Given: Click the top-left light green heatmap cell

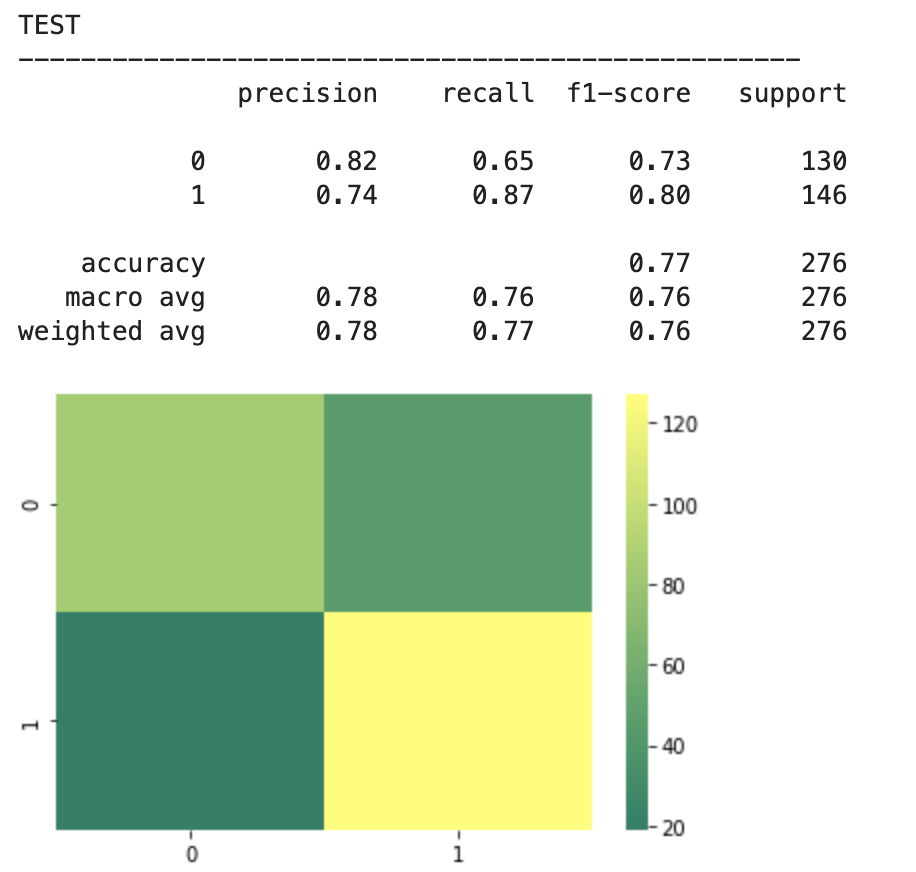Looking at the screenshot, I should point(190,502).
